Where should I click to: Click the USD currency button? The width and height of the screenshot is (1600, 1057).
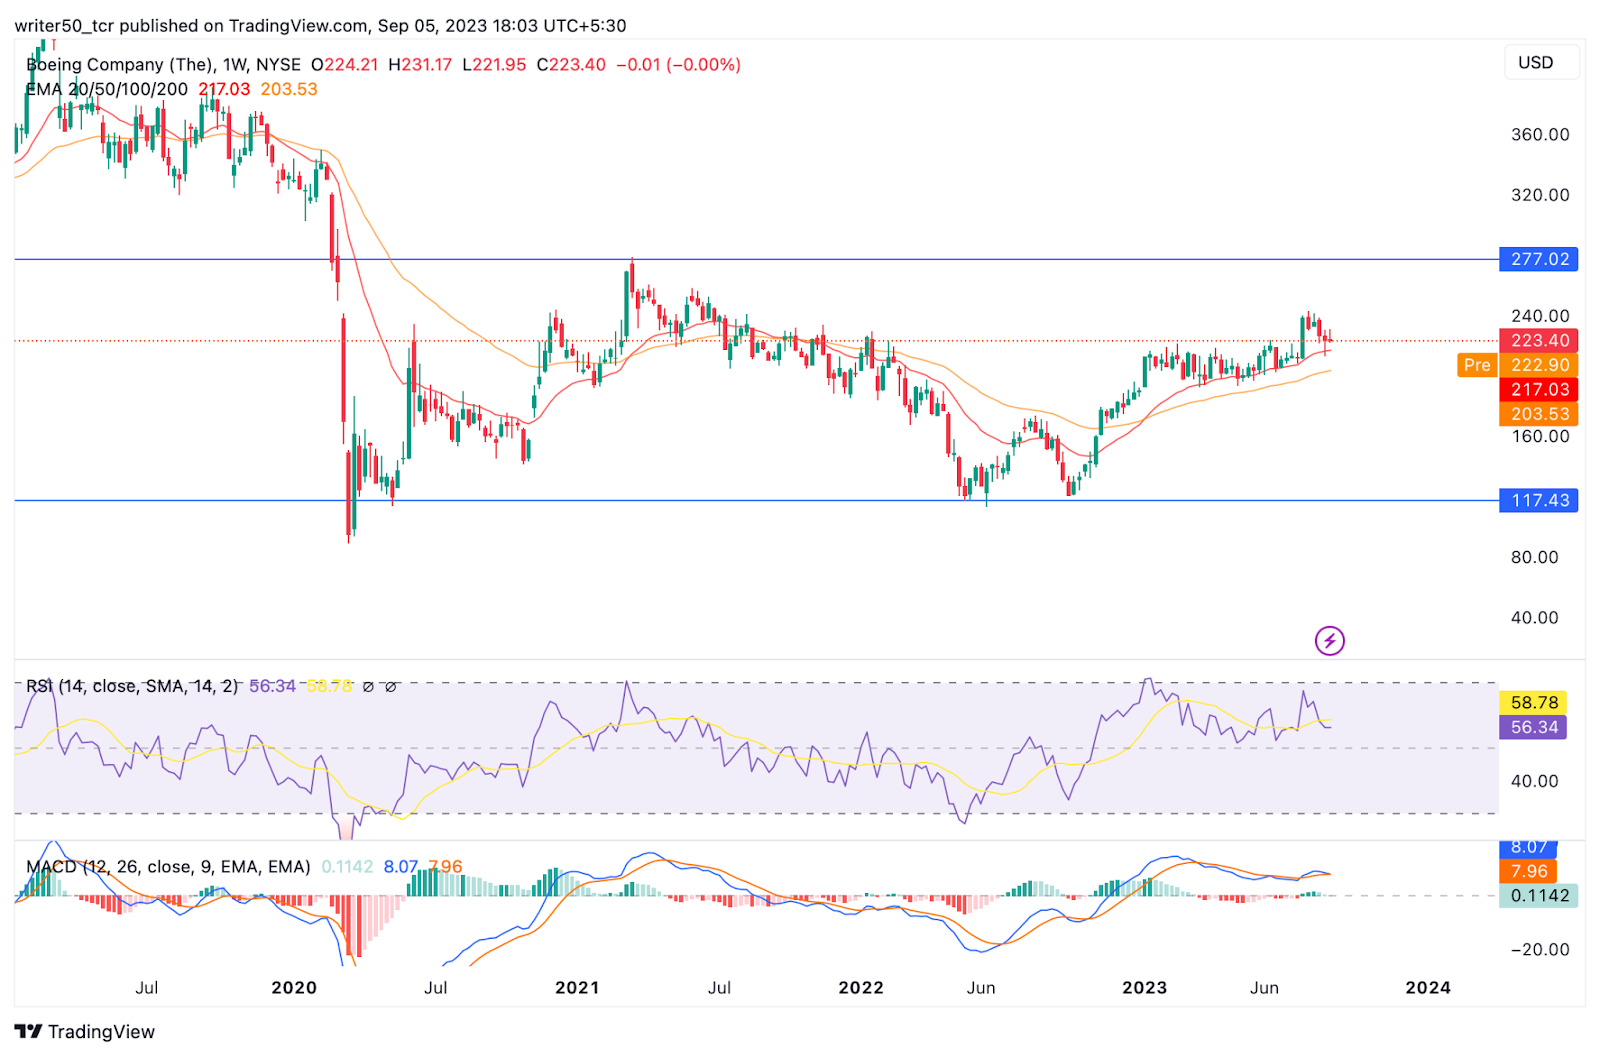click(x=1541, y=62)
